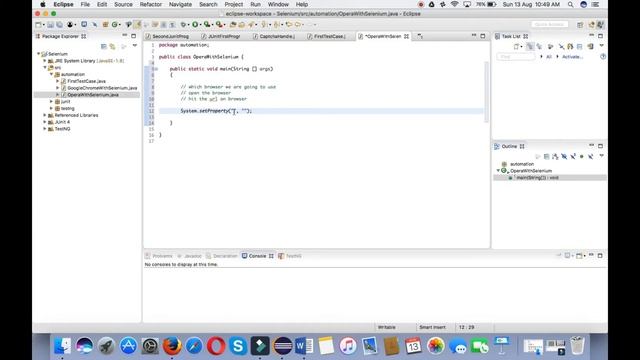Open the Project menu
The height and width of the screenshot is (360, 640).
[233, 4]
